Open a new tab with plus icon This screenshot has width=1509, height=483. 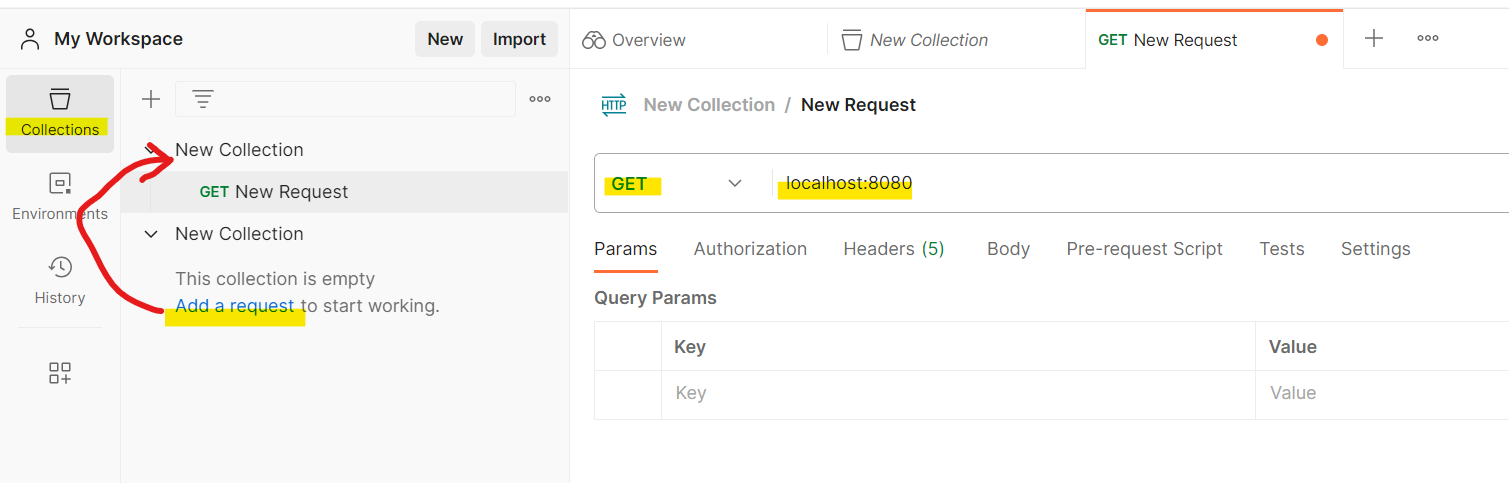click(x=1374, y=39)
